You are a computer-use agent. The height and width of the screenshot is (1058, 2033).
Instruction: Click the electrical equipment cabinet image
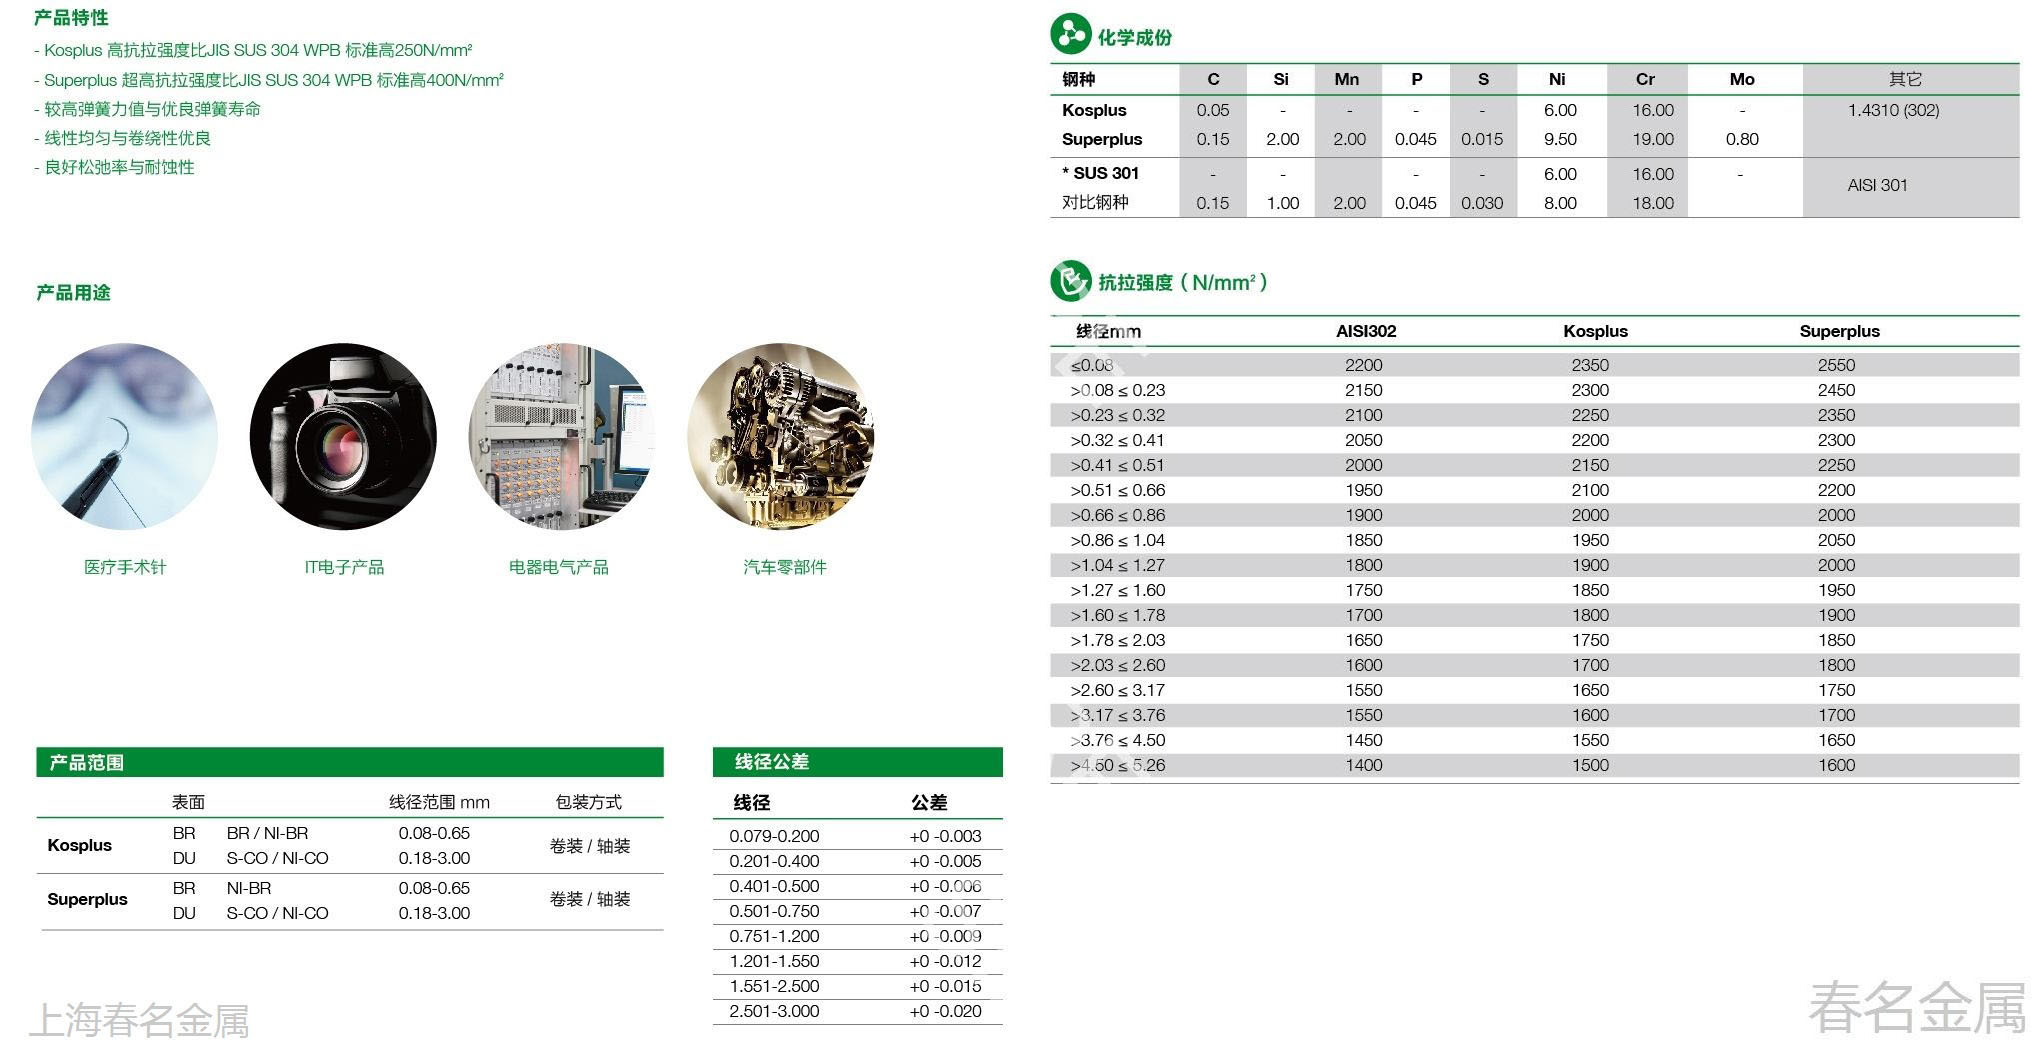click(x=561, y=436)
